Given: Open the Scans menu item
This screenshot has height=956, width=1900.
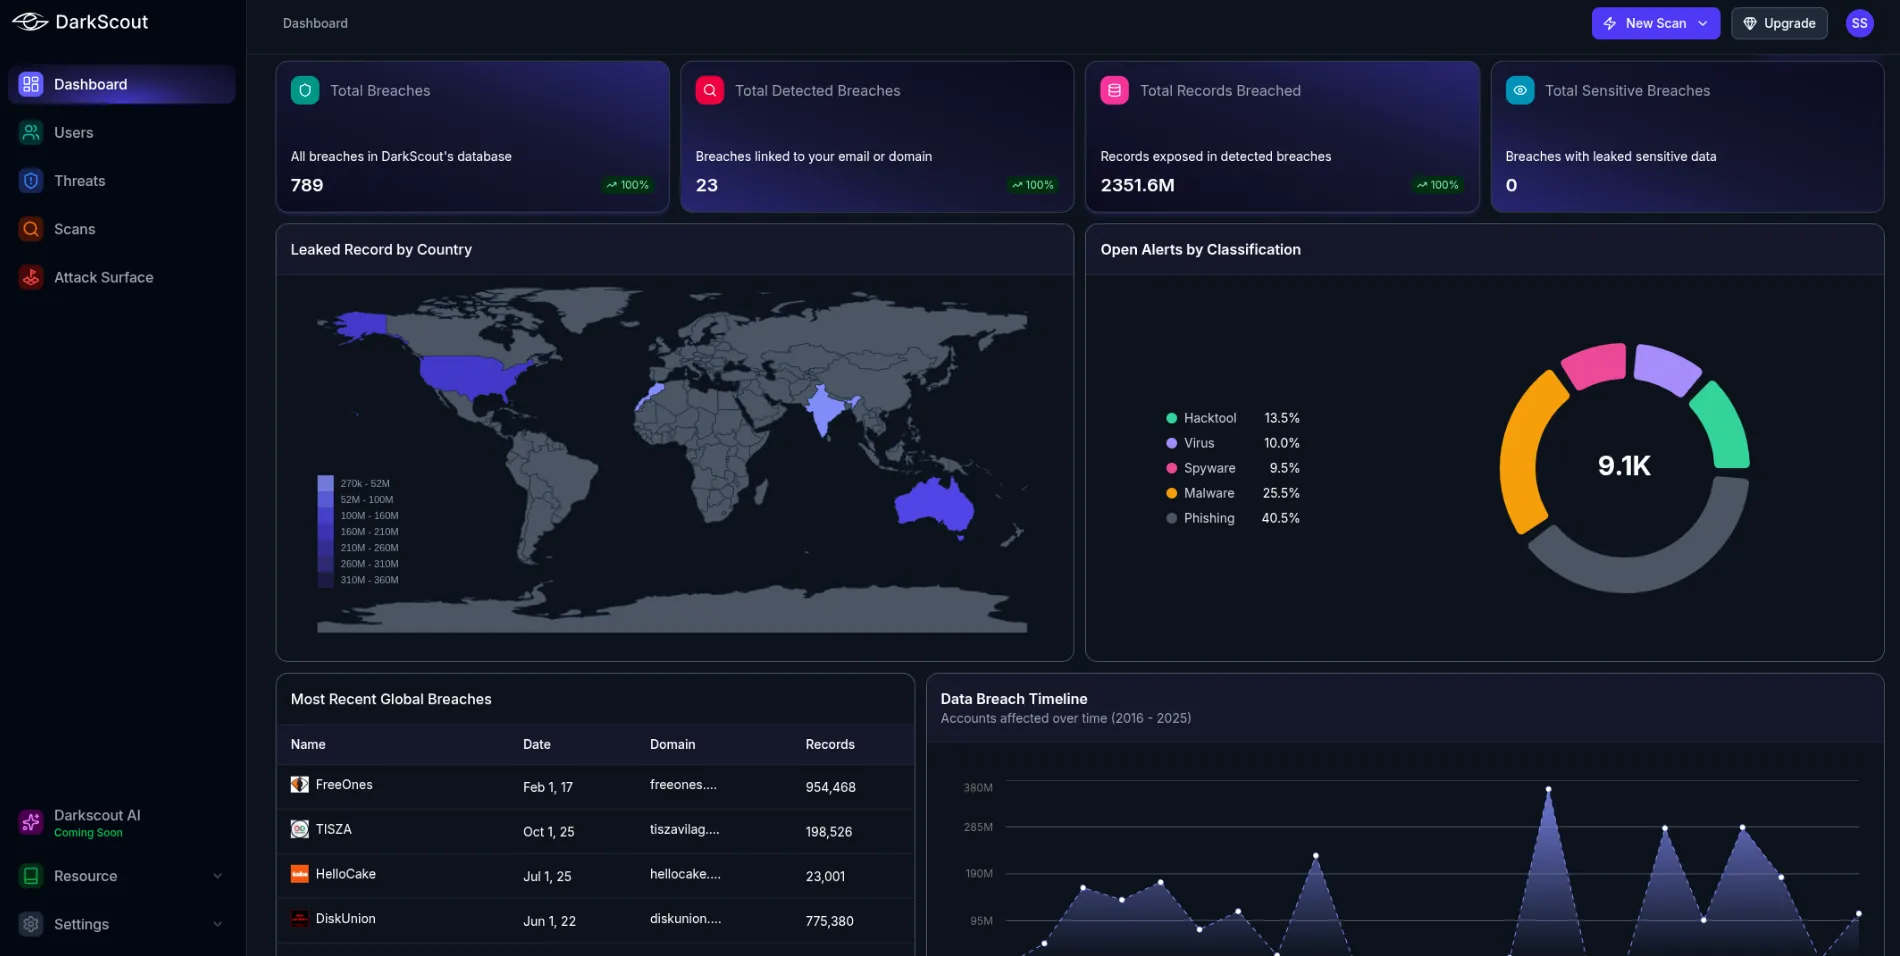Looking at the screenshot, I should (x=74, y=229).
